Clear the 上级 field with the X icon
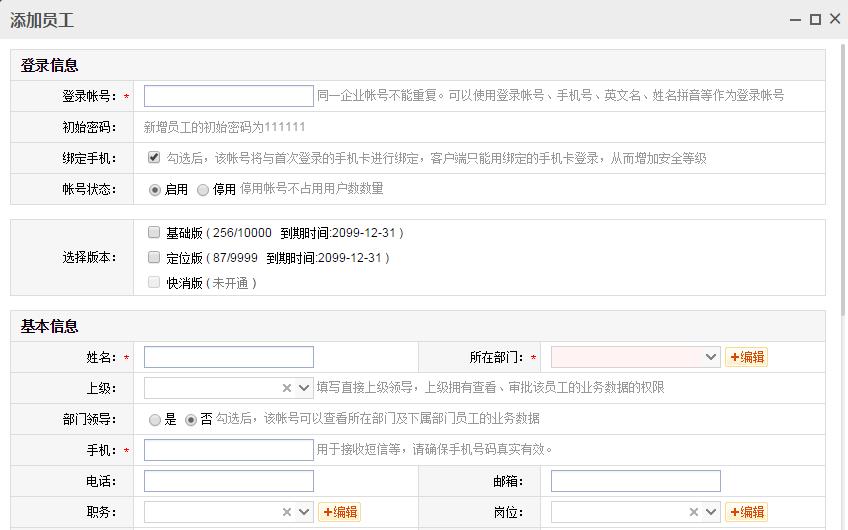The width and height of the screenshot is (848, 530). pos(287,388)
